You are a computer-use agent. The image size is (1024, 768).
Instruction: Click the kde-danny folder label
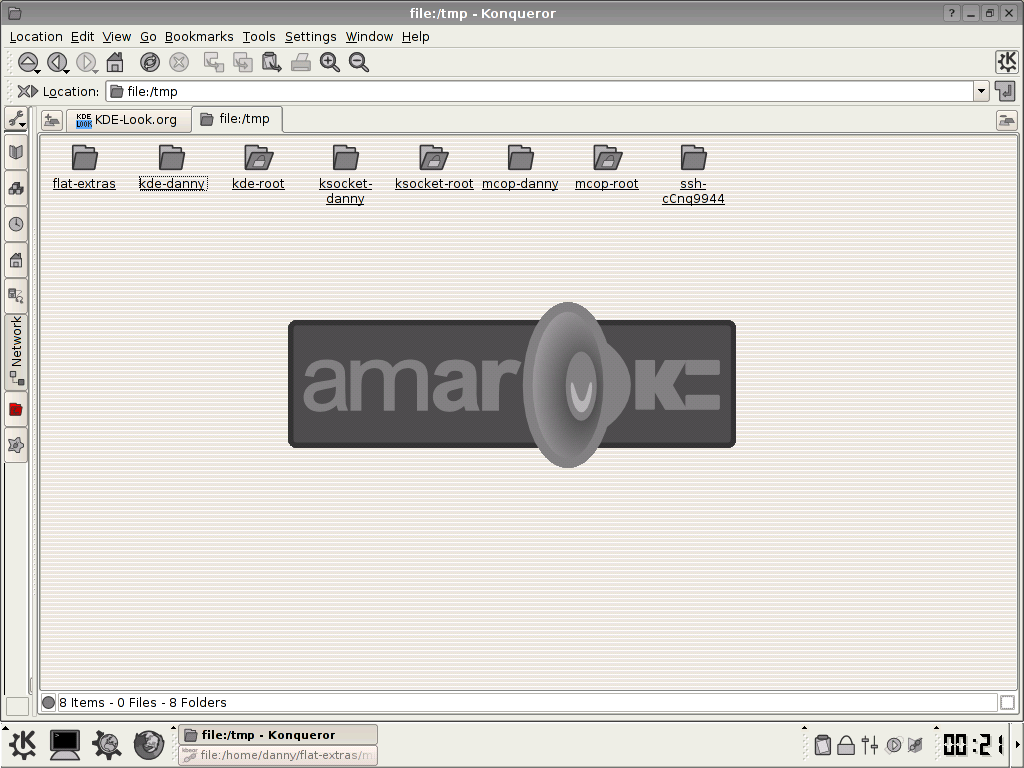click(x=172, y=184)
